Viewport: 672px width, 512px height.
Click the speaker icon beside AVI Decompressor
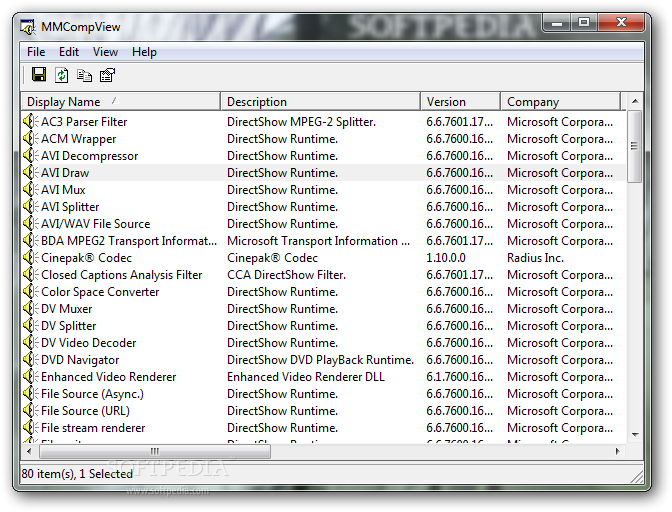(31, 156)
